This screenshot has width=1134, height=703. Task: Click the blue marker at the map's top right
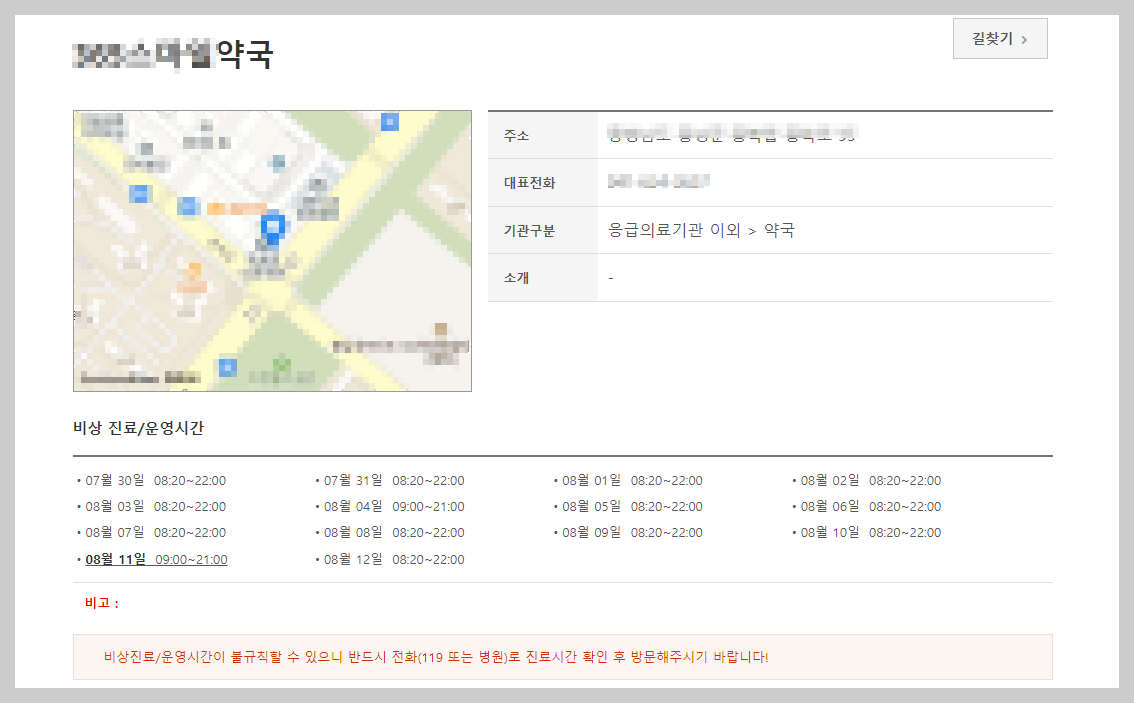tap(390, 122)
